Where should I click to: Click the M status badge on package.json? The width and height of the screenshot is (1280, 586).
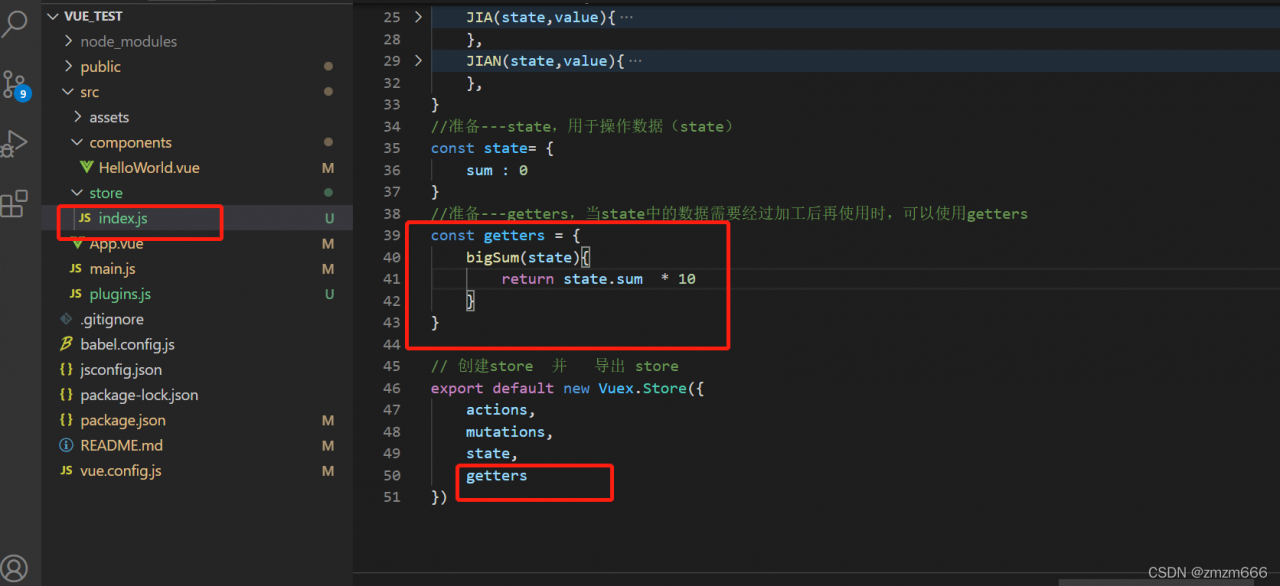(328, 420)
